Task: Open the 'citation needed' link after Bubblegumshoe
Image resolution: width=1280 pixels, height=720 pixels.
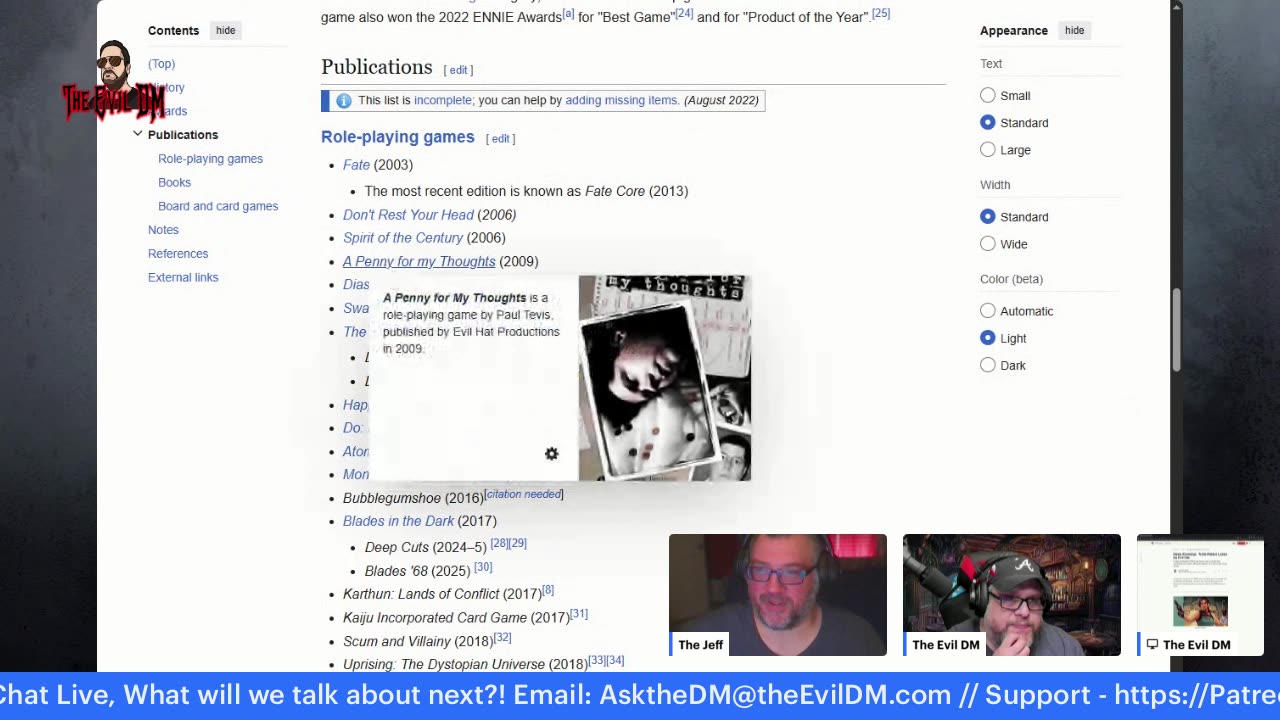Action: point(523,494)
